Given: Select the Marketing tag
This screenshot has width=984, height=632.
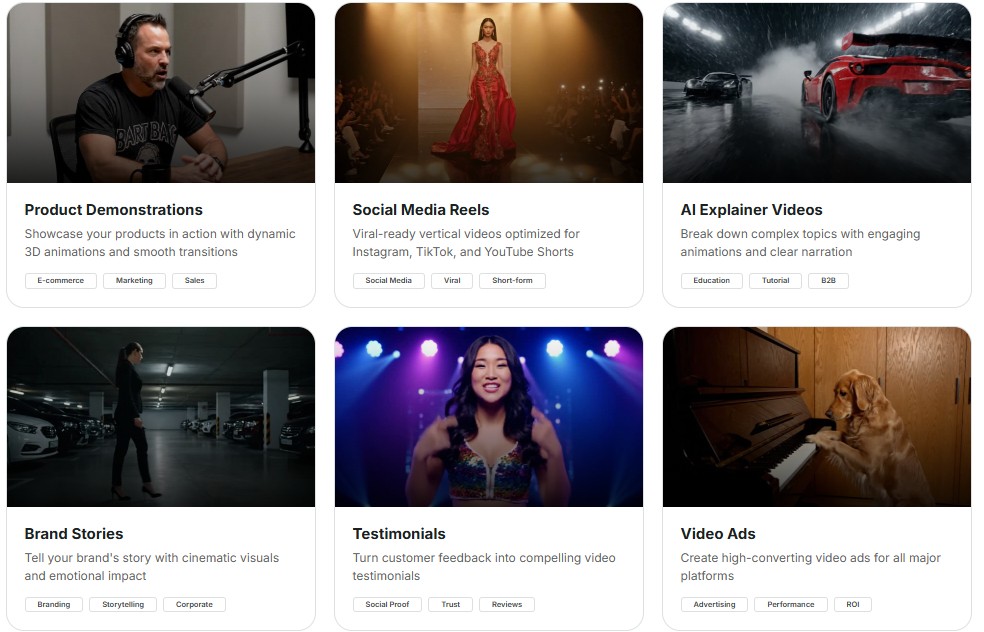Looking at the screenshot, I should coord(134,281).
